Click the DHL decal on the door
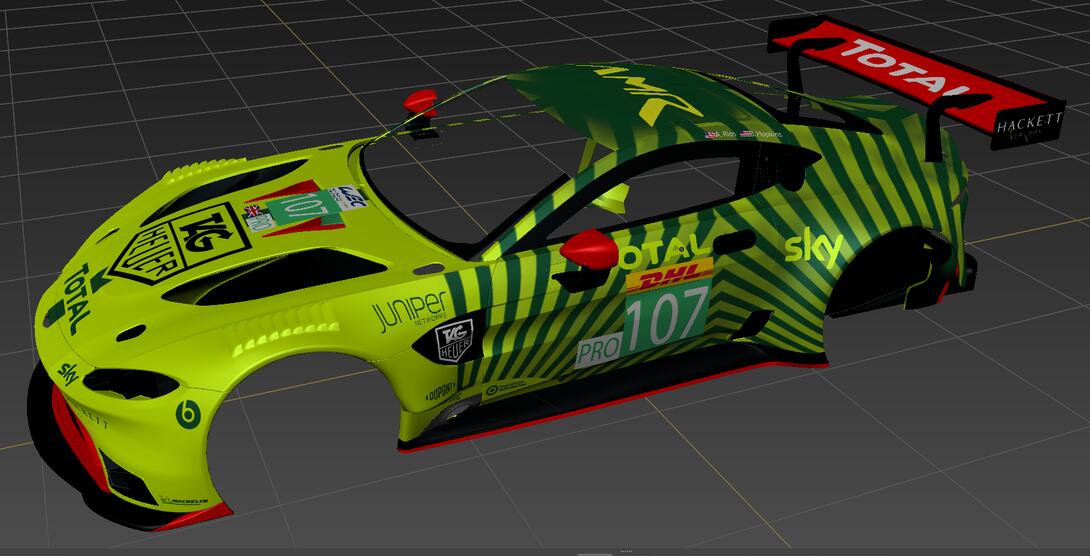This screenshot has width=1090, height=556. click(669, 275)
